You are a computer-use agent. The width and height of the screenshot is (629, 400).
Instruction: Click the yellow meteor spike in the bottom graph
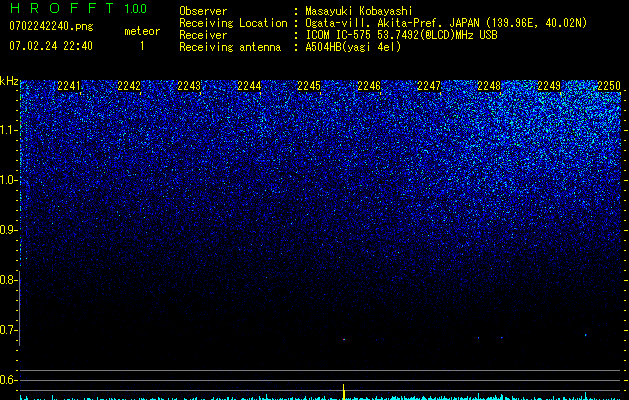(x=343, y=392)
